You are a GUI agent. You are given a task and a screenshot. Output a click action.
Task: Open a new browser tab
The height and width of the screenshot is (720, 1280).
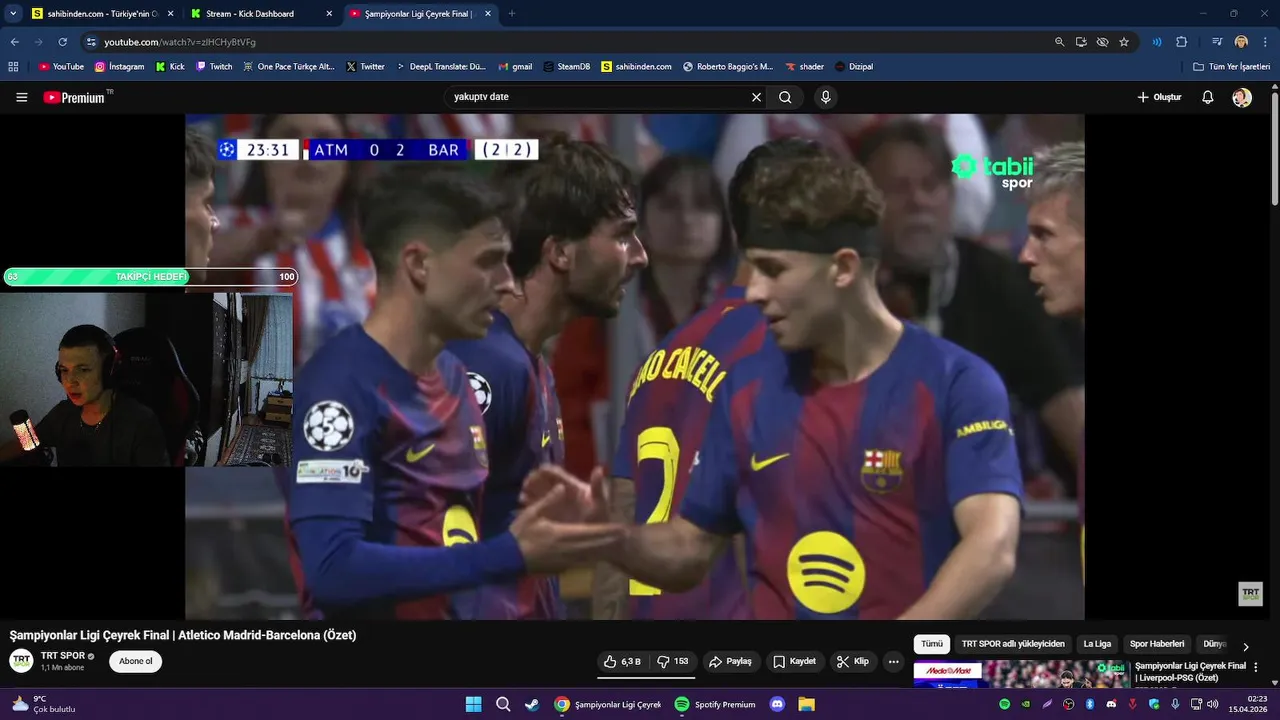coord(512,14)
